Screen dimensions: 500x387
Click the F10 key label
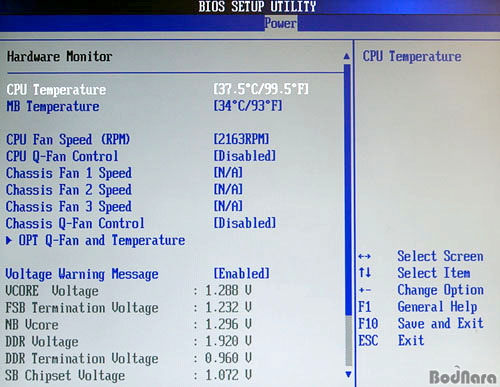click(x=368, y=323)
